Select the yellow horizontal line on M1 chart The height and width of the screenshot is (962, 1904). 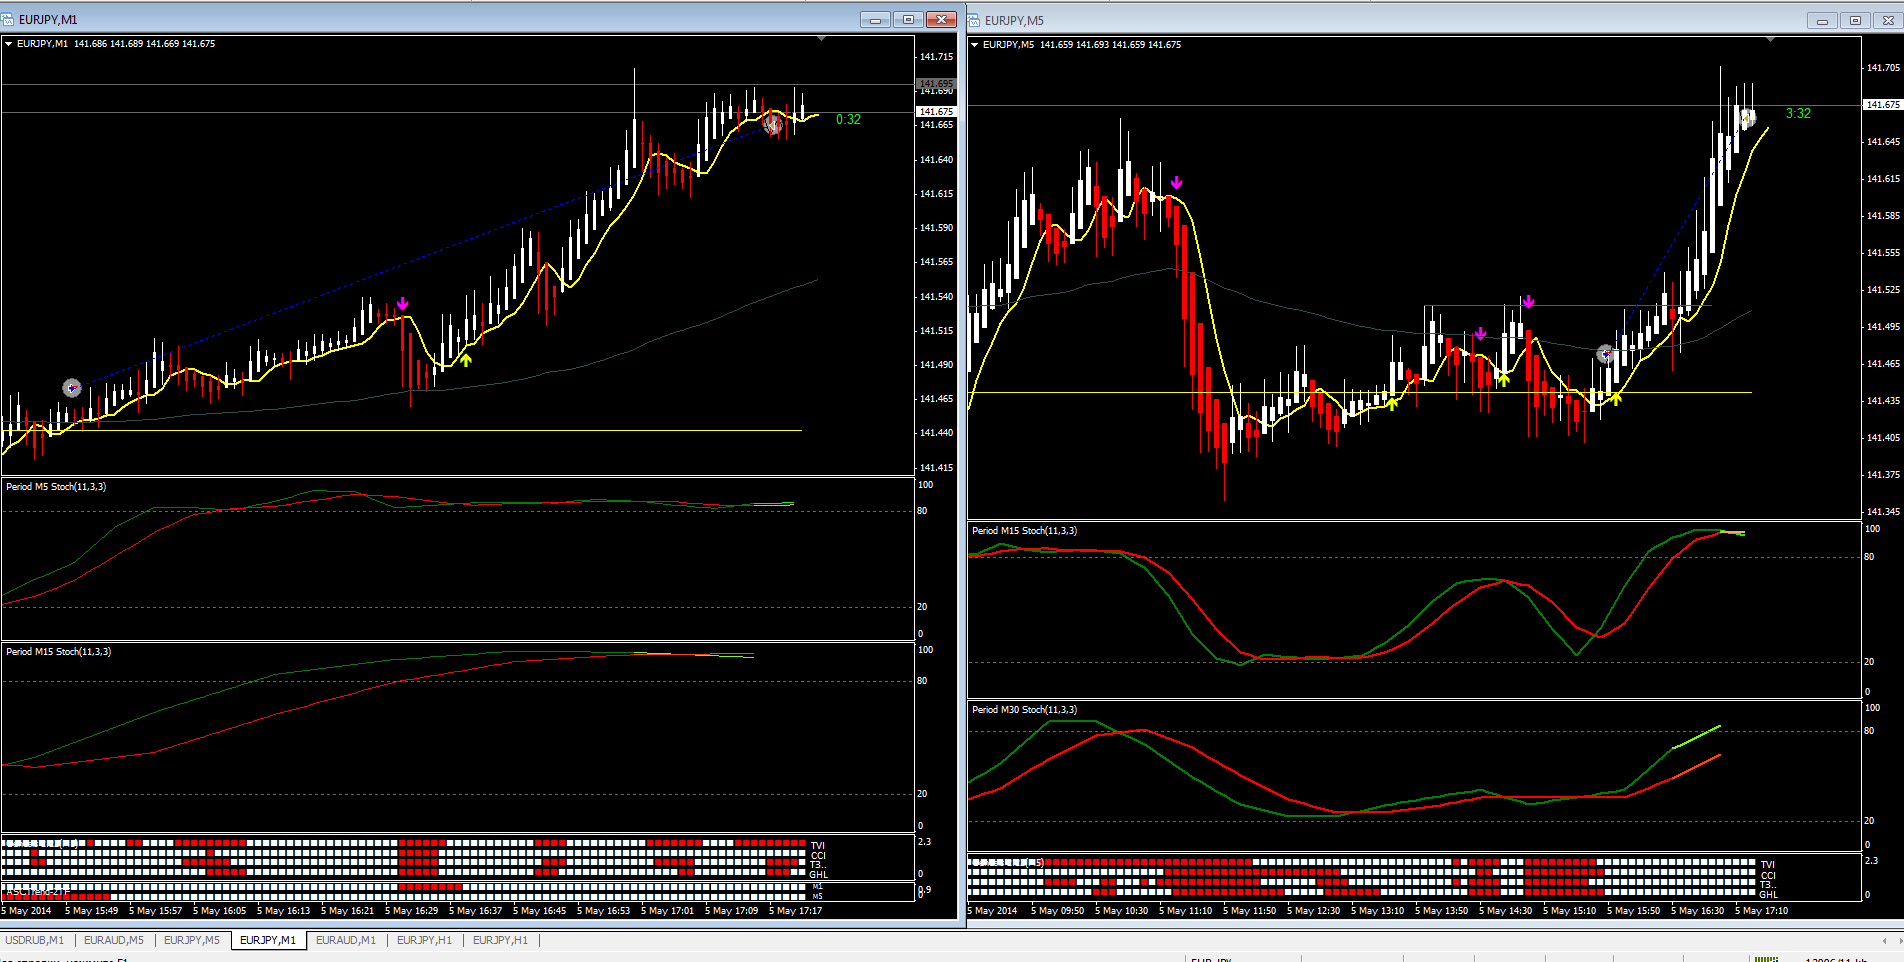tap(400, 431)
